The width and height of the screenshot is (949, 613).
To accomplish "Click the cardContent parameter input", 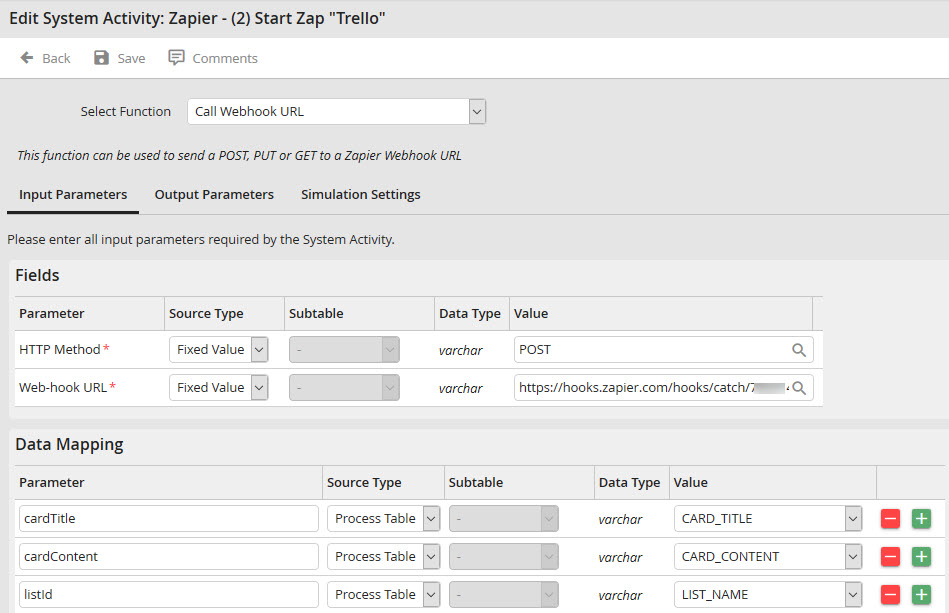I will pyautogui.click(x=169, y=557).
